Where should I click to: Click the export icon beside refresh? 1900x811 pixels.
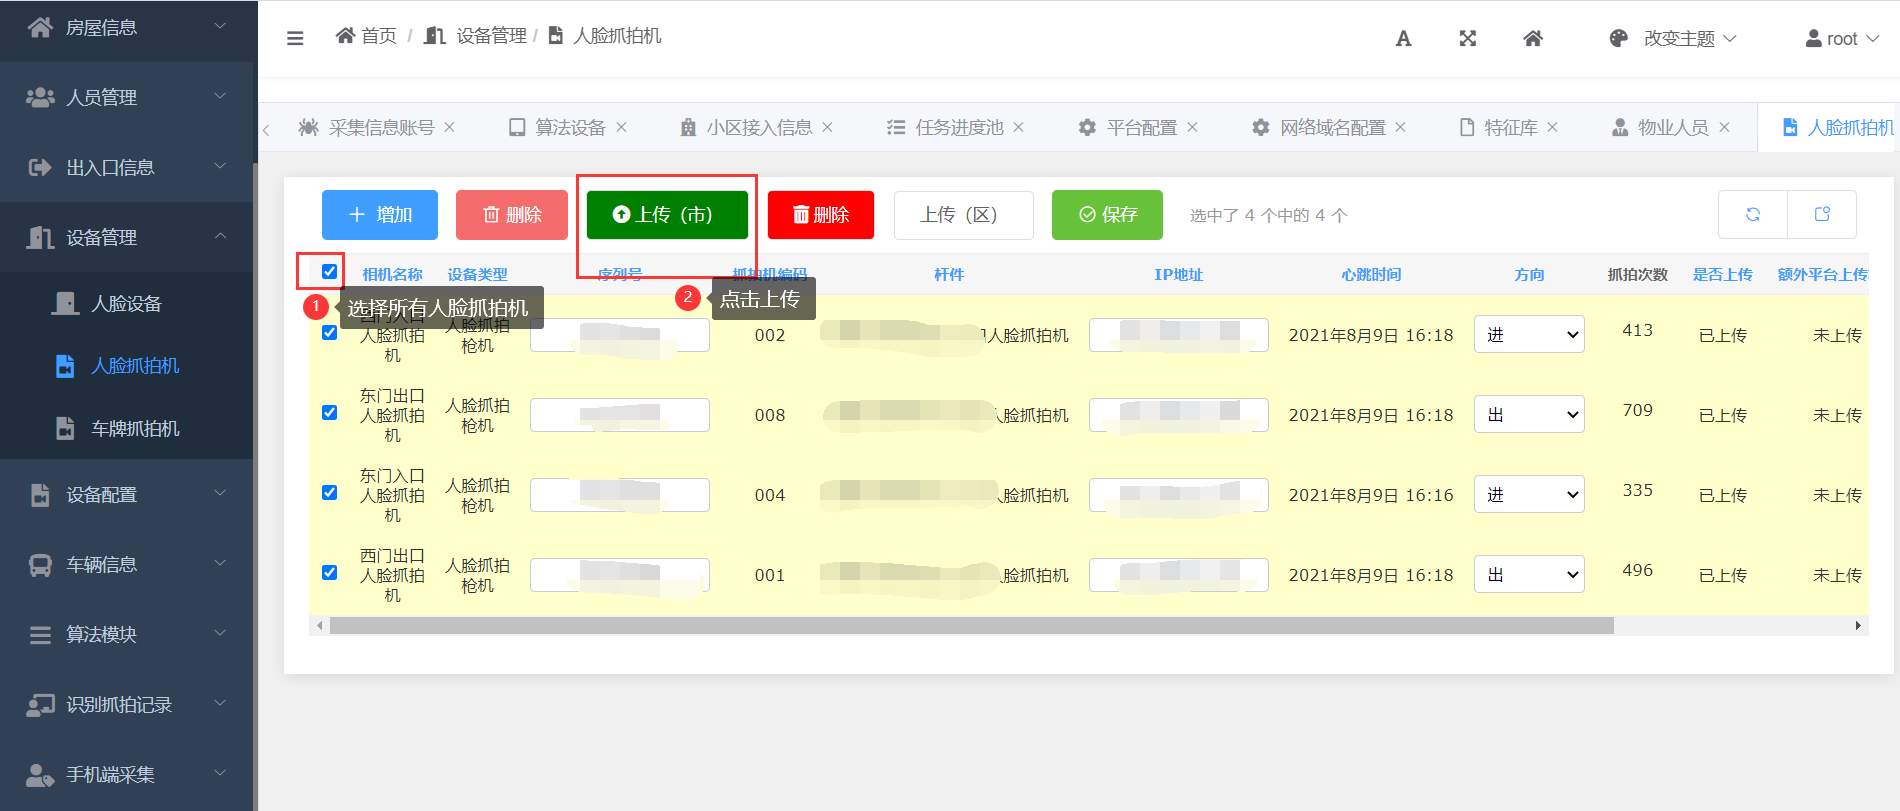1821,214
